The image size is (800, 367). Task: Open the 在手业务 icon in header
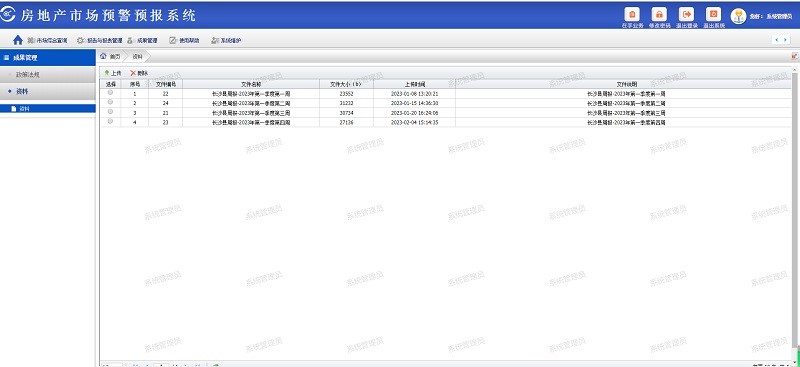click(632, 14)
